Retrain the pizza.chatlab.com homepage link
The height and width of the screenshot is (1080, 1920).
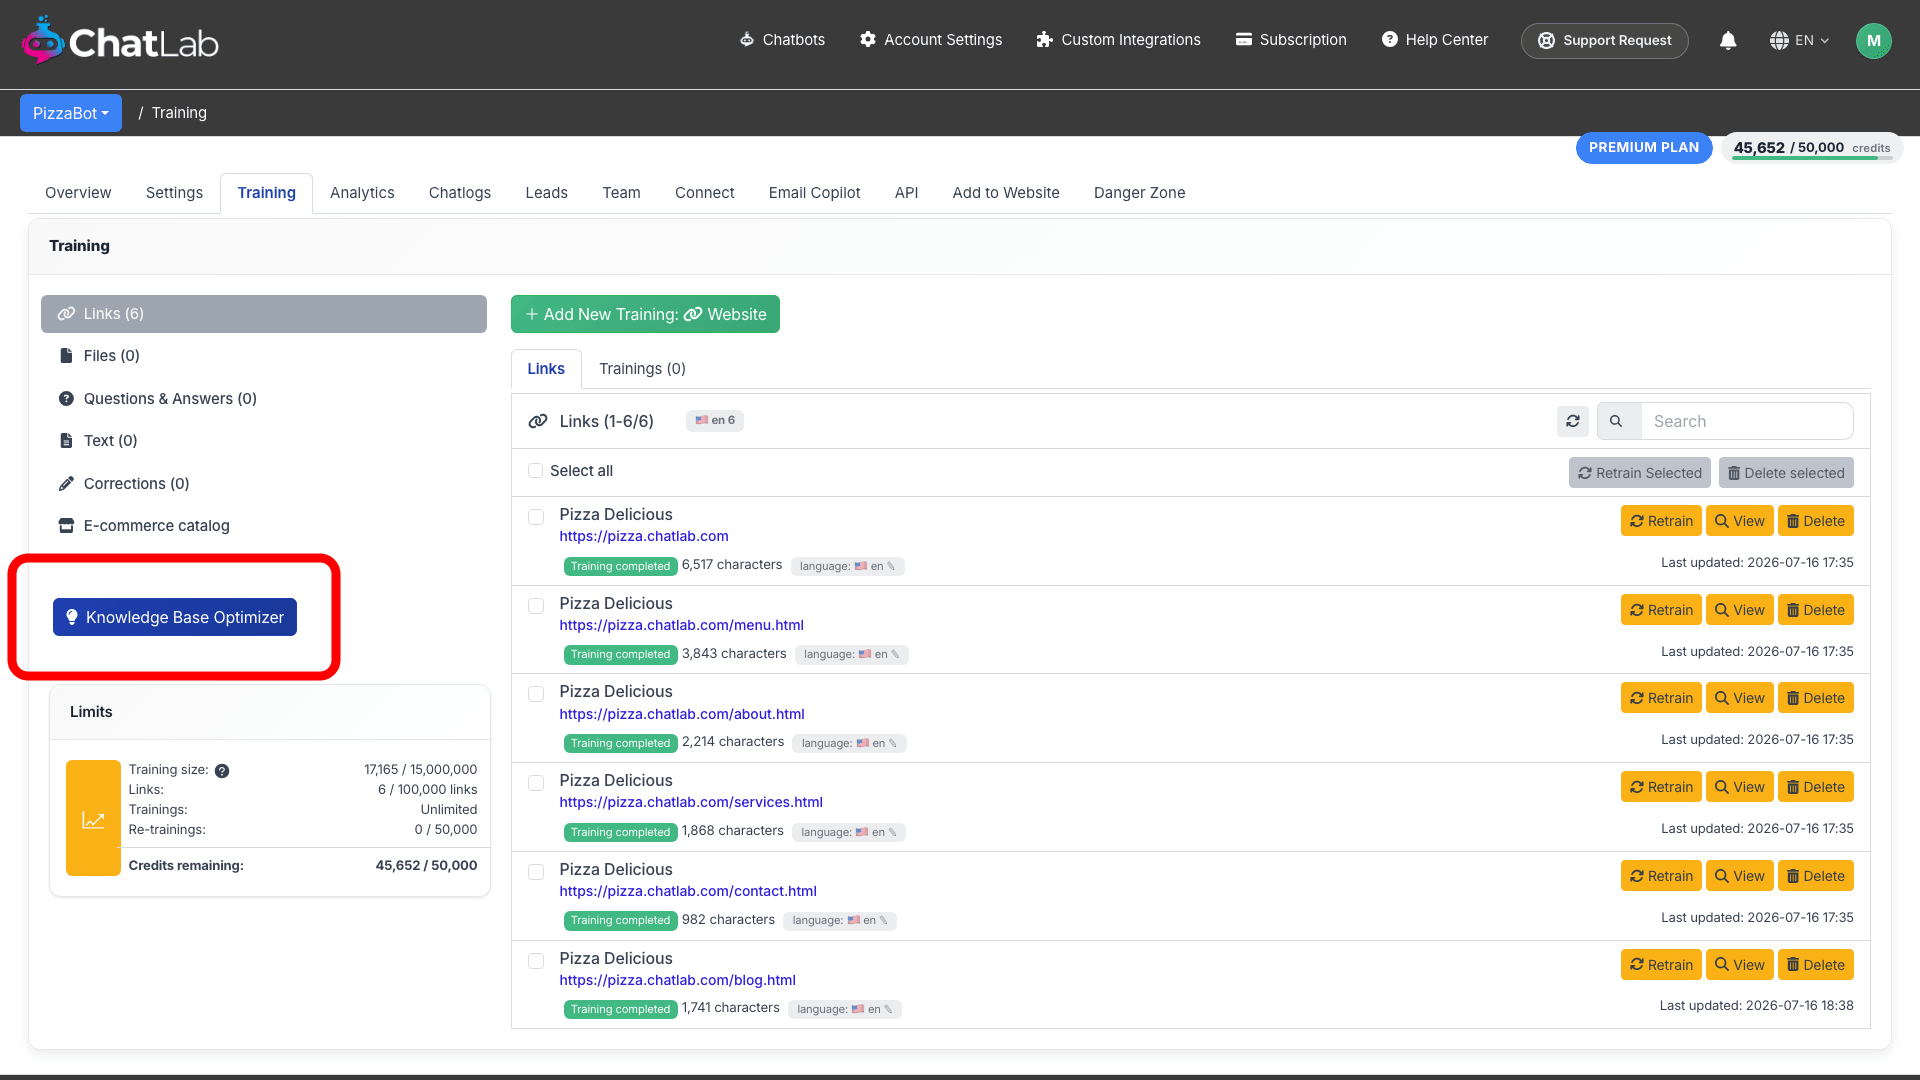[1661, 521]
